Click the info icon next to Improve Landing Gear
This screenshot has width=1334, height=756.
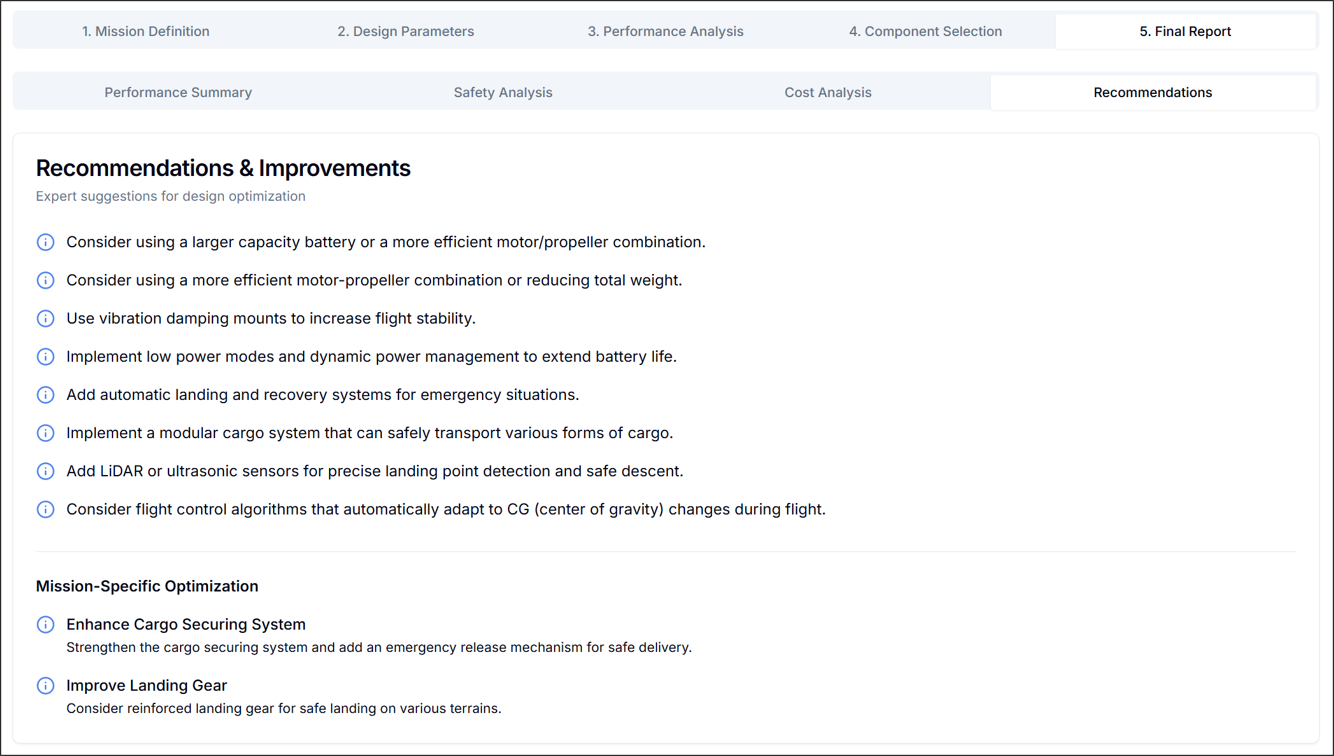point(45,685)
